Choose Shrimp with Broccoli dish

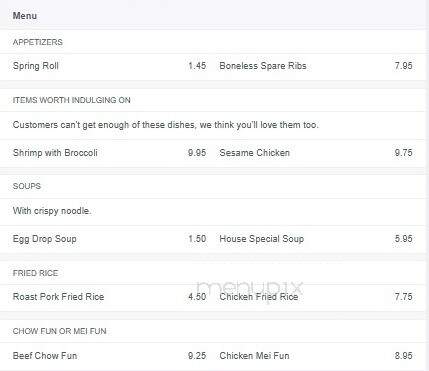click(x=55, y=153)
